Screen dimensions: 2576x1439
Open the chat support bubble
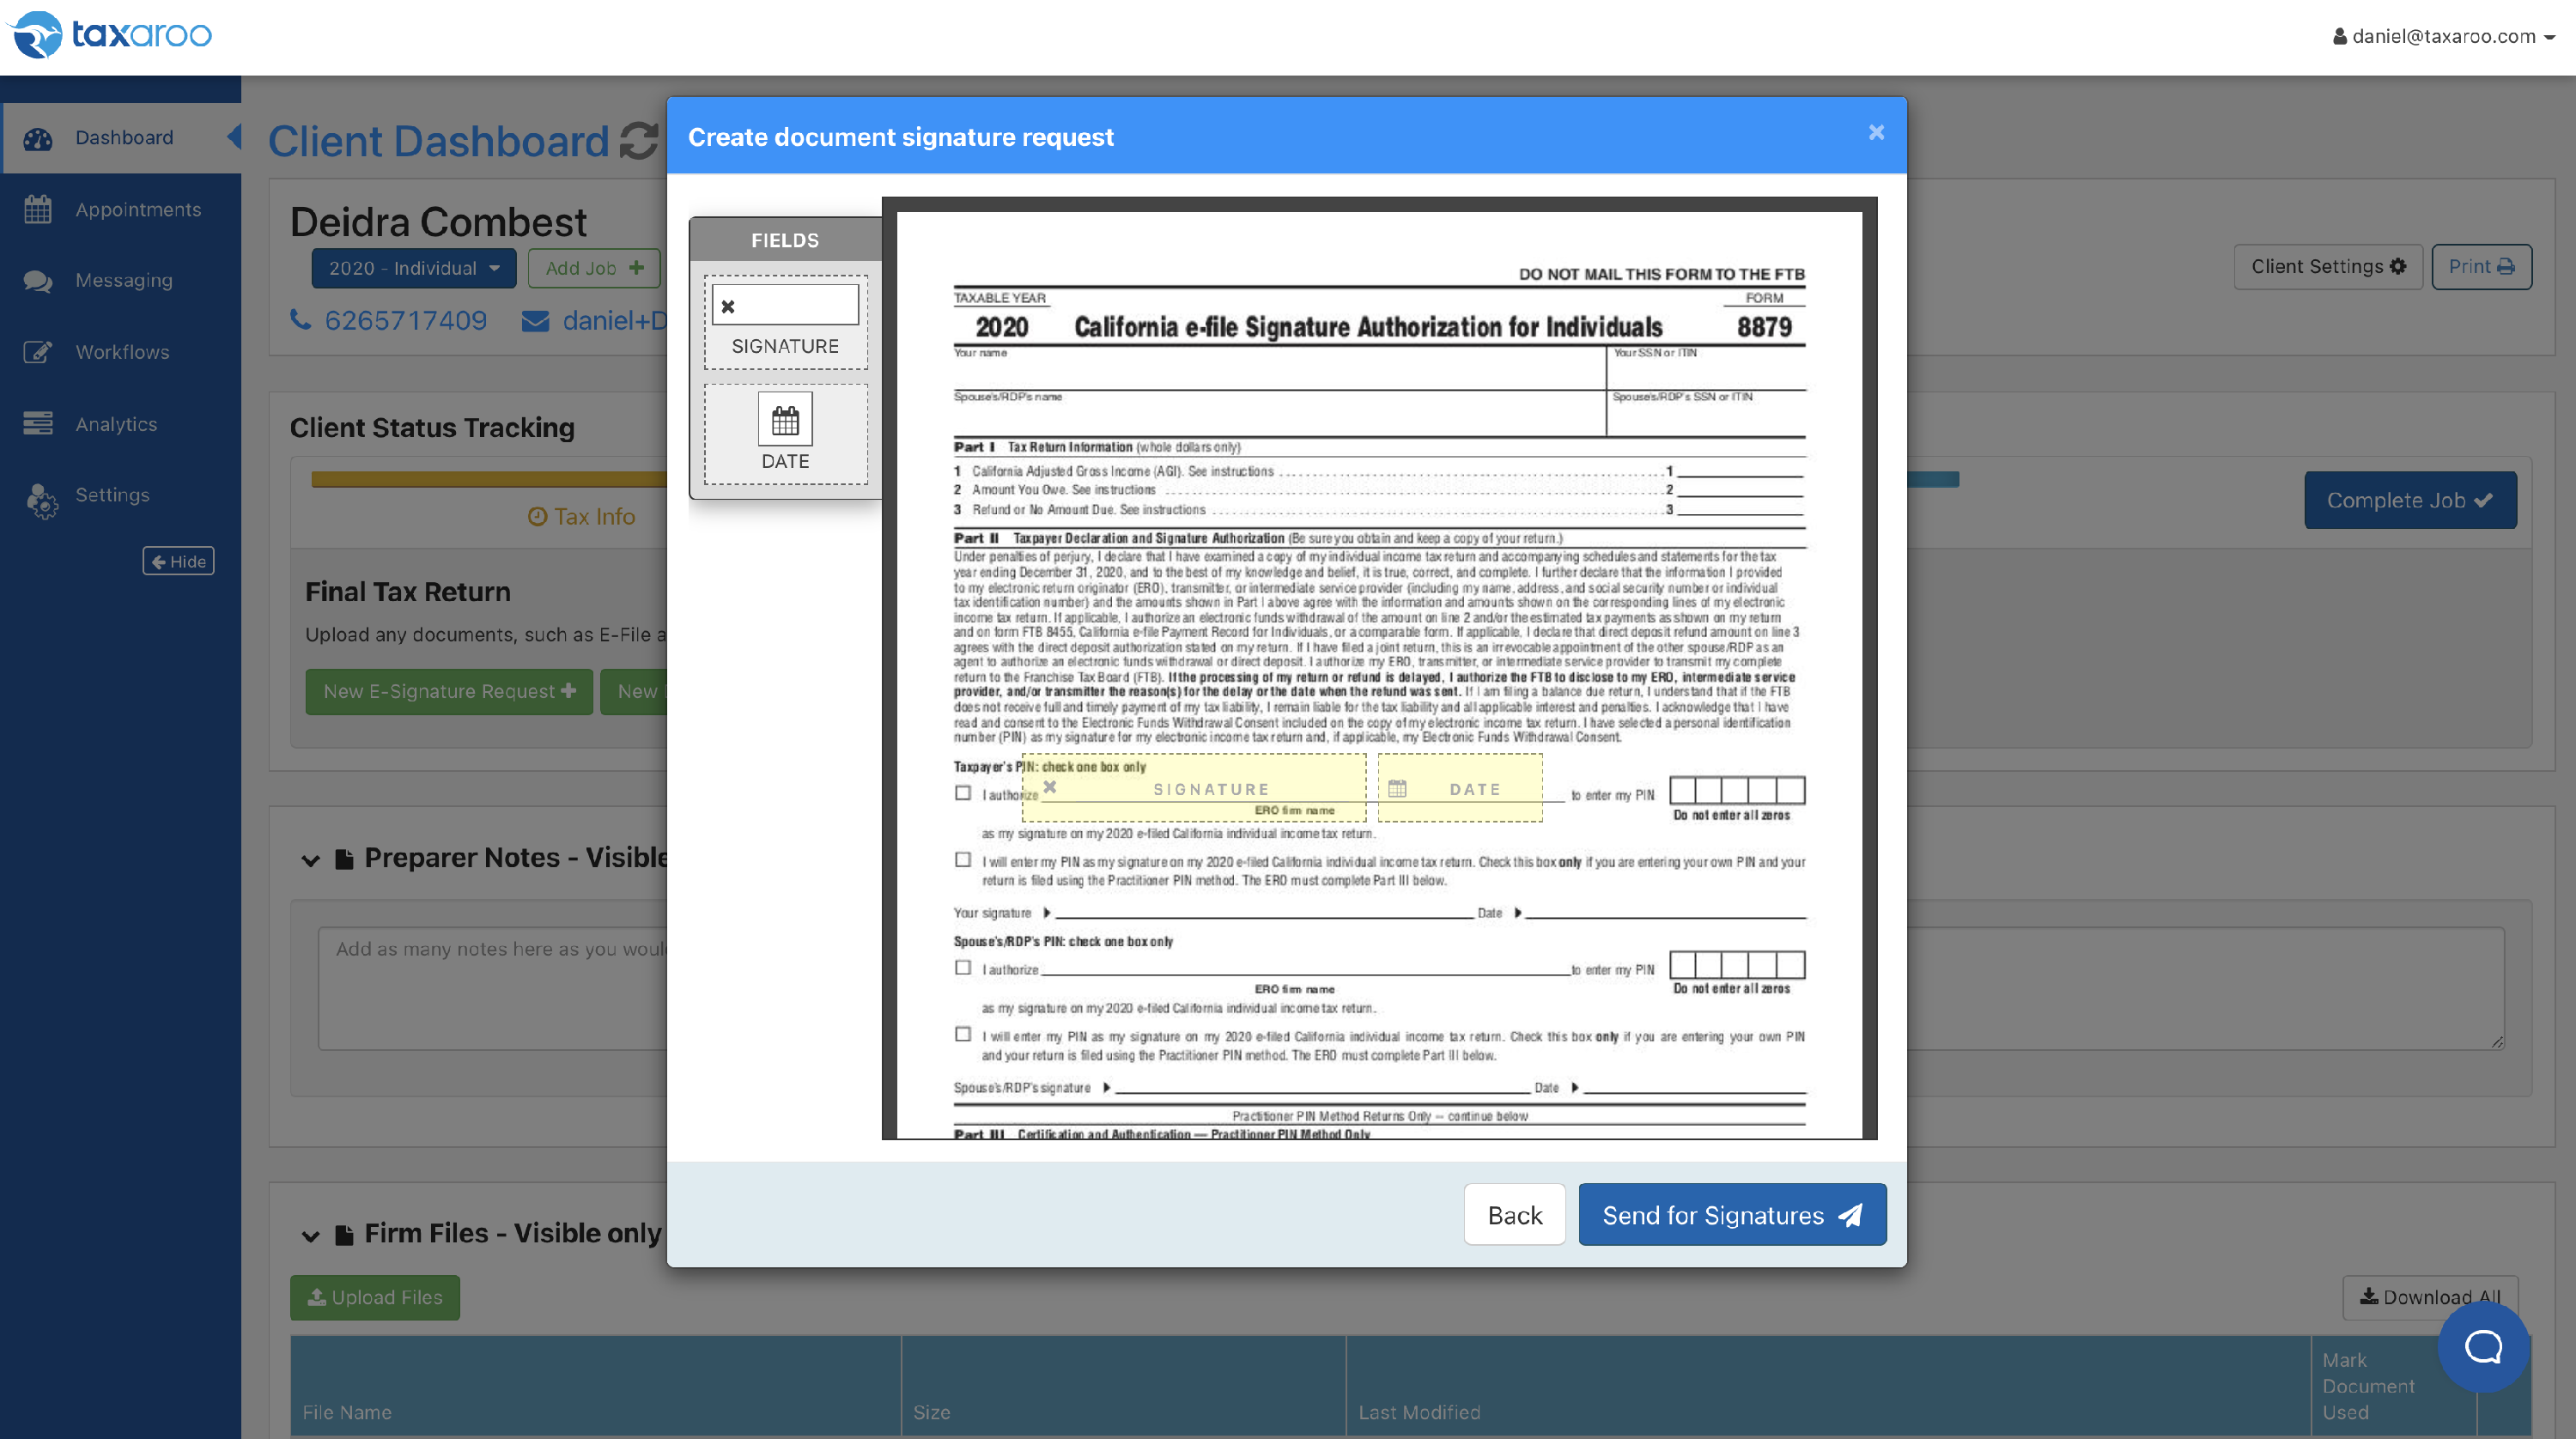[2483, 1347]
